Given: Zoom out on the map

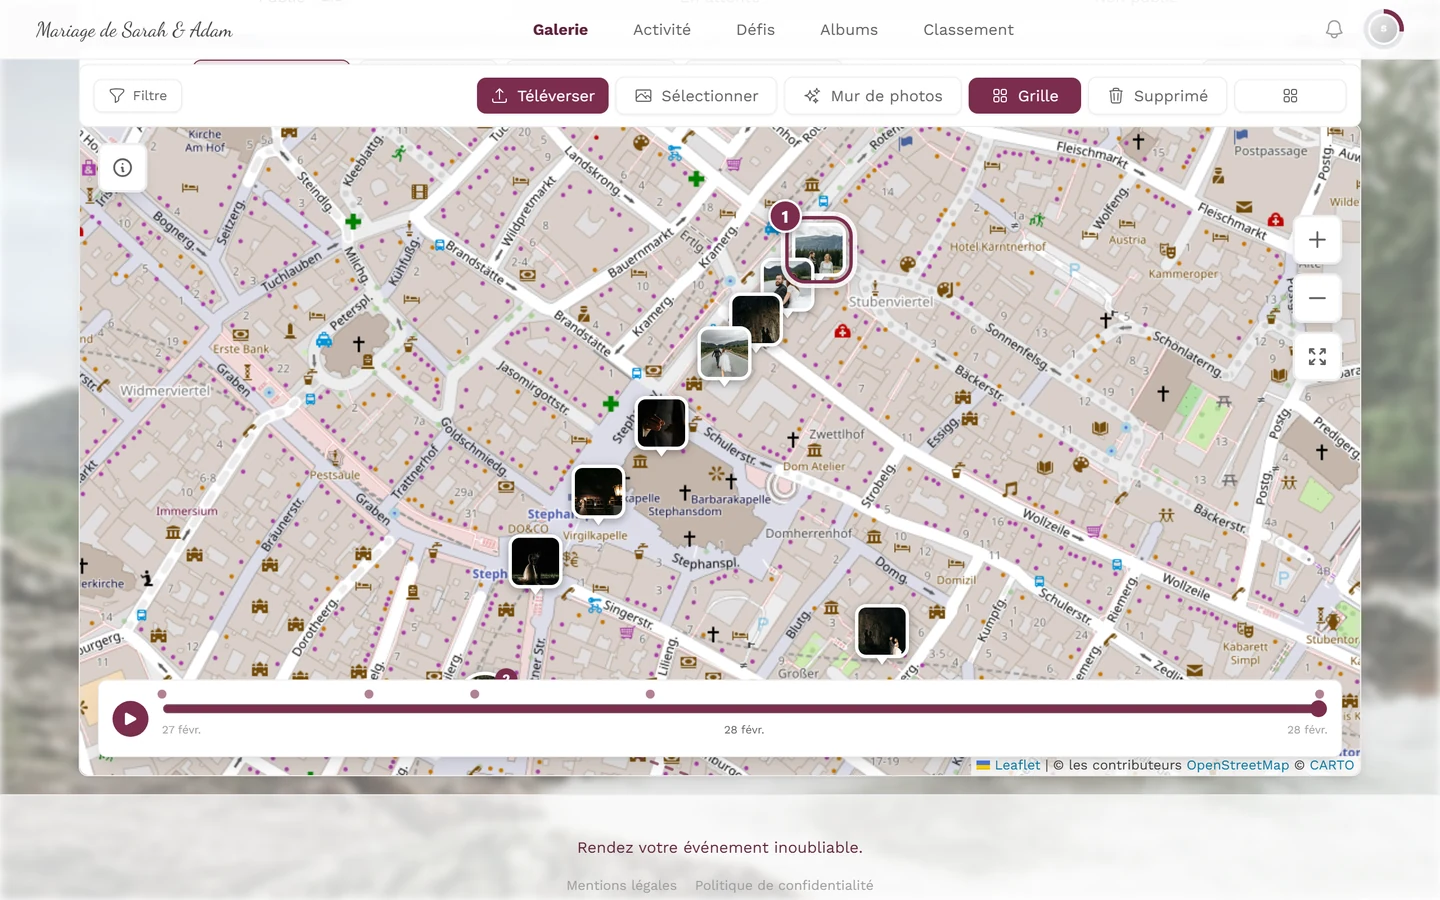Looking at the screenshot, I should 1317,298.
